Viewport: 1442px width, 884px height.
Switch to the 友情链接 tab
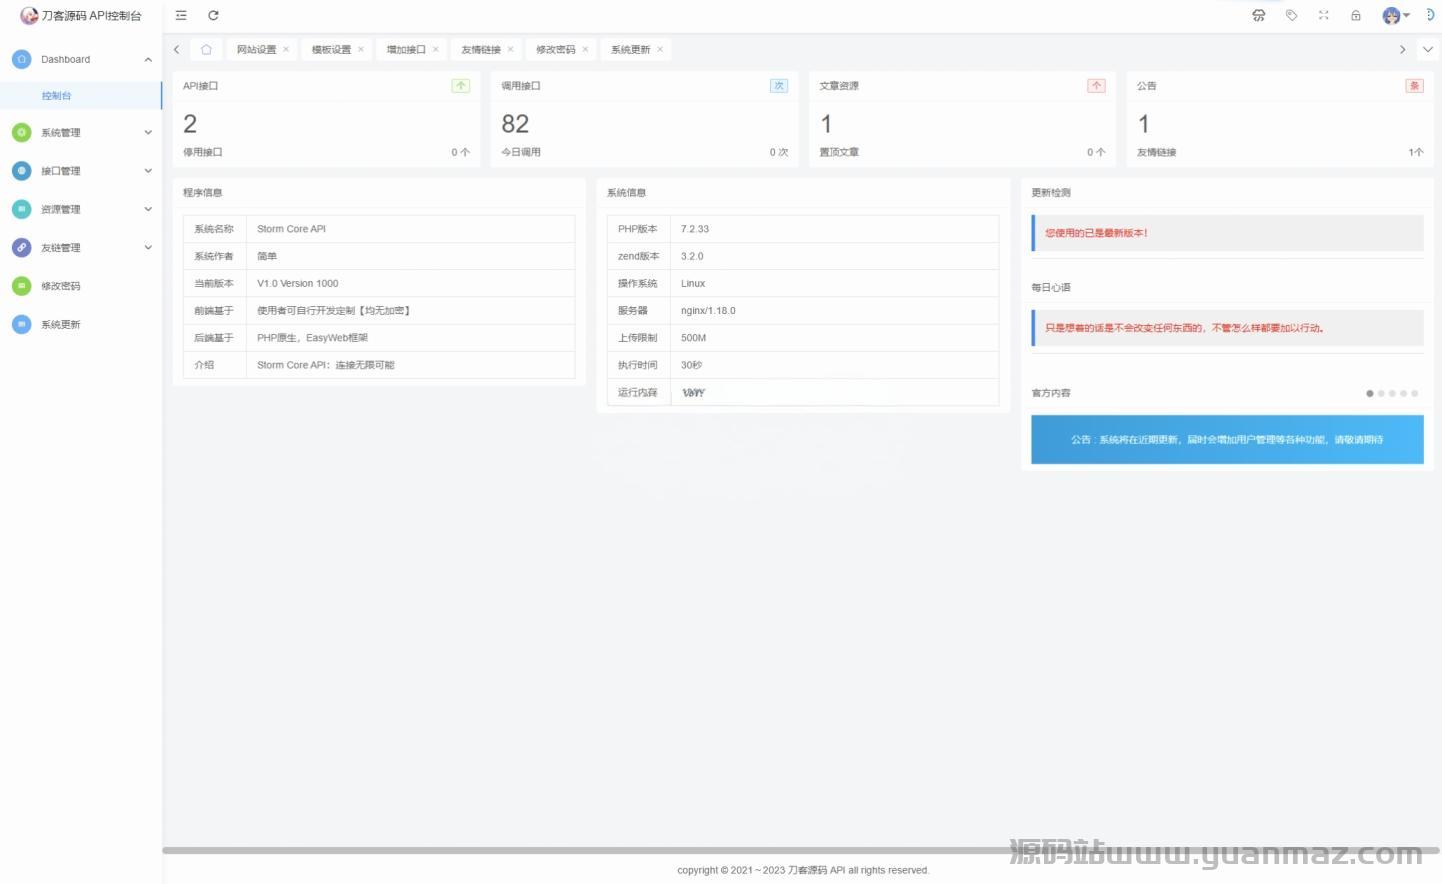[x=480, y=49]
